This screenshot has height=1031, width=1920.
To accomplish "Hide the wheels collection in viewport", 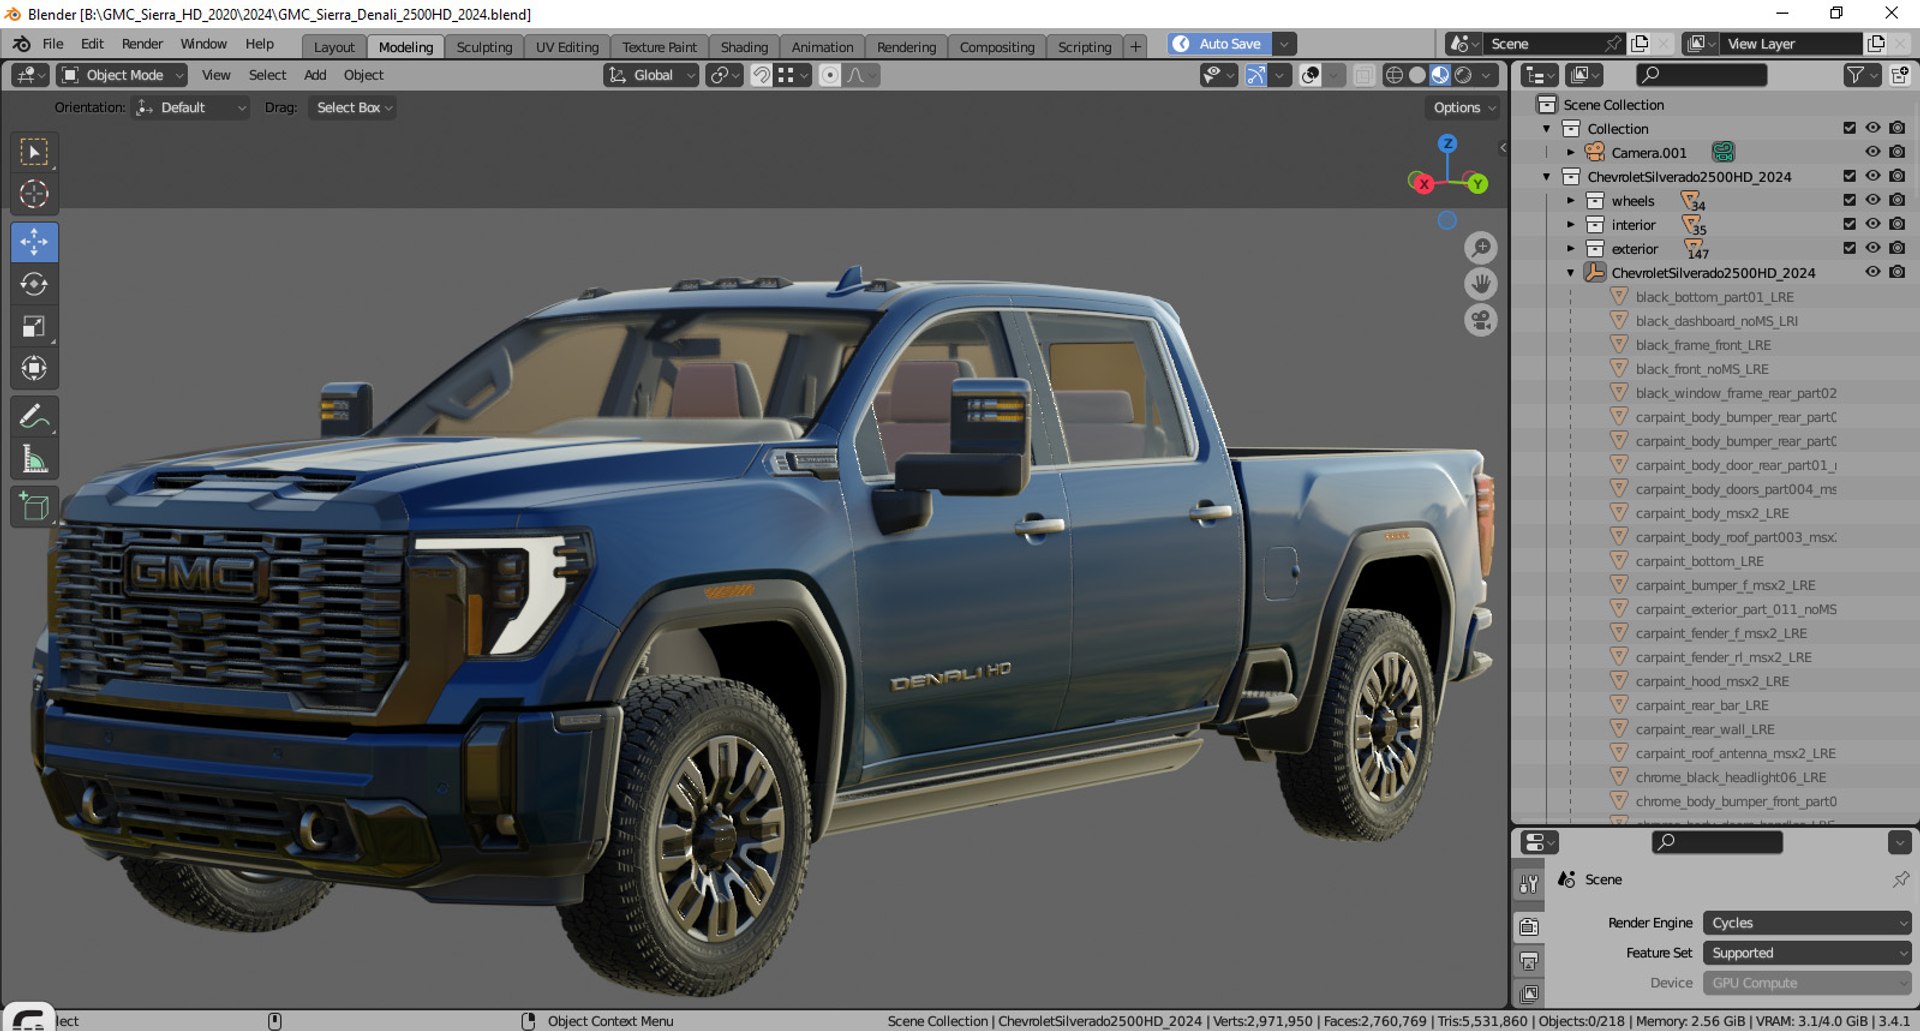I will [x=1873, y=200].
